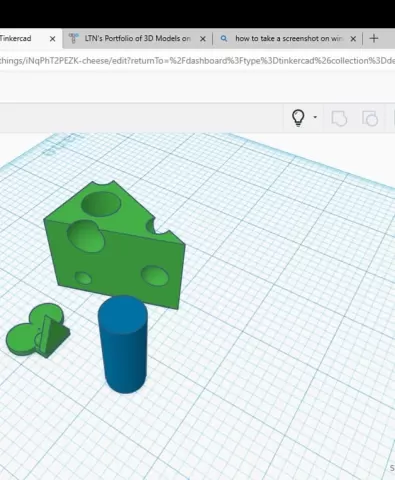Close the Tinkercad tab
The width and height of the screenshot is (395, 480).
pyautogui.click(x=52, y=39)
